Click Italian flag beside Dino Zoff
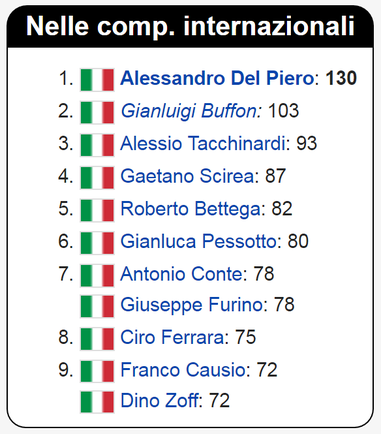The width and height of the screenshot is (381, 434). pyautogui.click(x=97, y=402)
